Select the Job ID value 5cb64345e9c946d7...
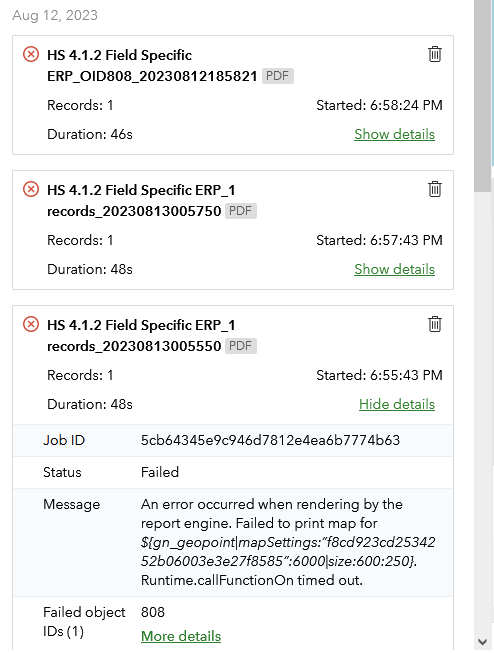Viewport: 494px width, 653px height. [x=270, y=440]
